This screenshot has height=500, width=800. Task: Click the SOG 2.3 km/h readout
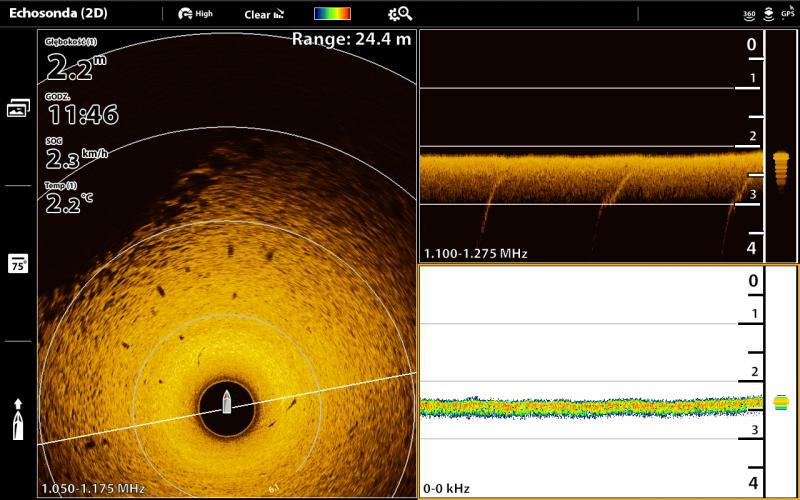76,157
